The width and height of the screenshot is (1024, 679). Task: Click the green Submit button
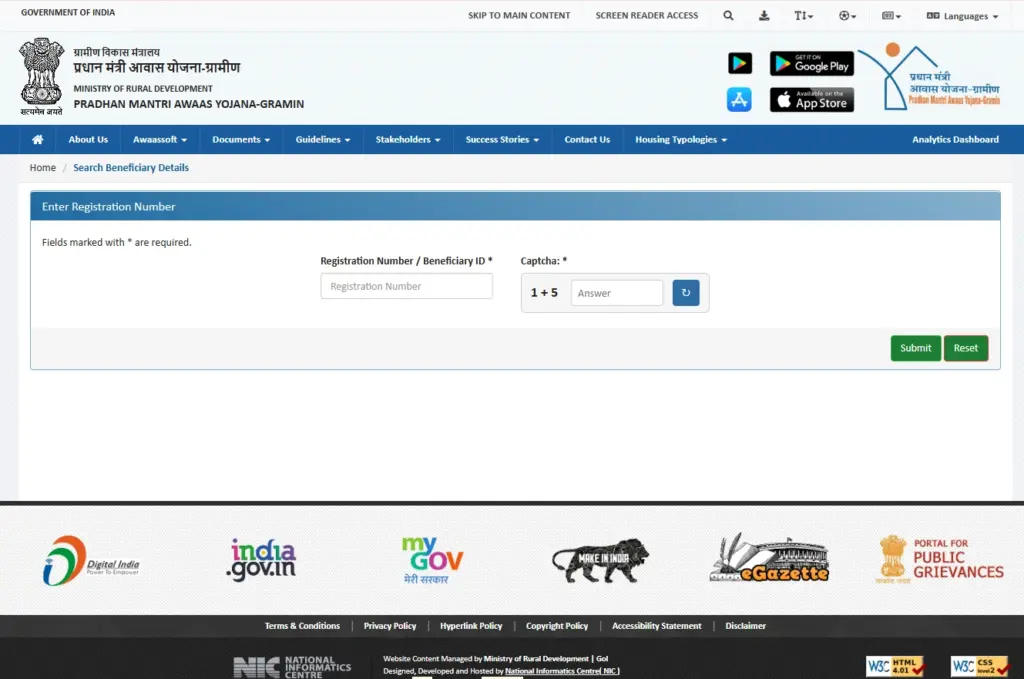tap(916, 348)
